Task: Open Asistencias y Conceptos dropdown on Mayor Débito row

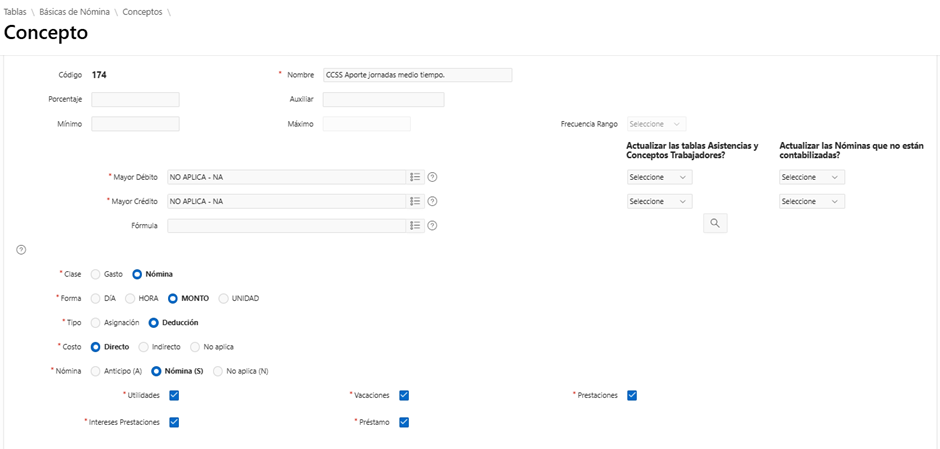Action: pyautogui.click(x=659, y=177)
